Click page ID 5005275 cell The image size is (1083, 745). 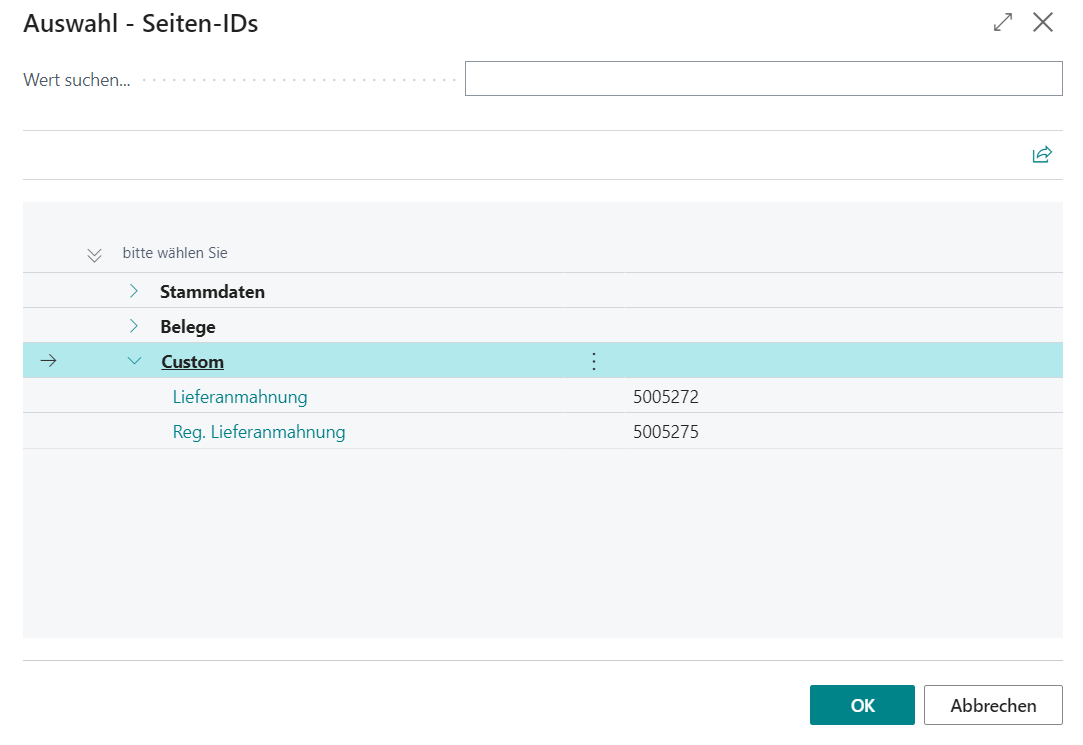point(666,432)
